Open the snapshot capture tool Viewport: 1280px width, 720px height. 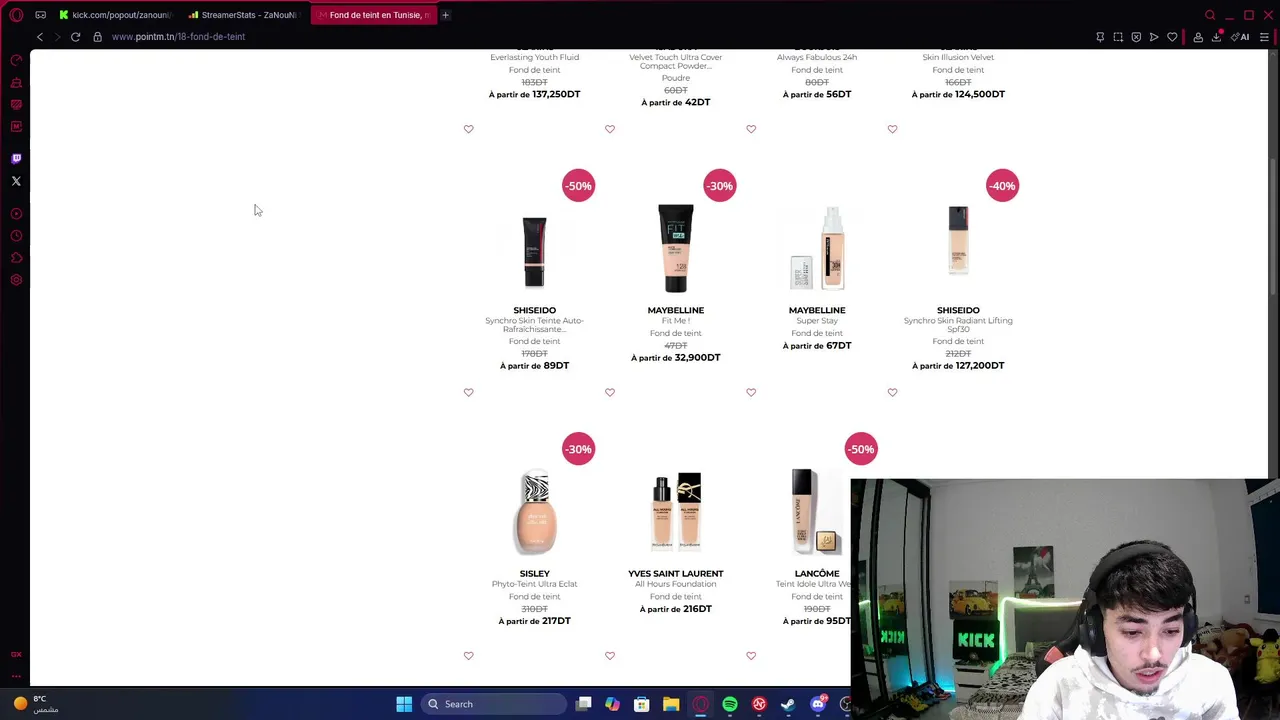point(1118,37)
